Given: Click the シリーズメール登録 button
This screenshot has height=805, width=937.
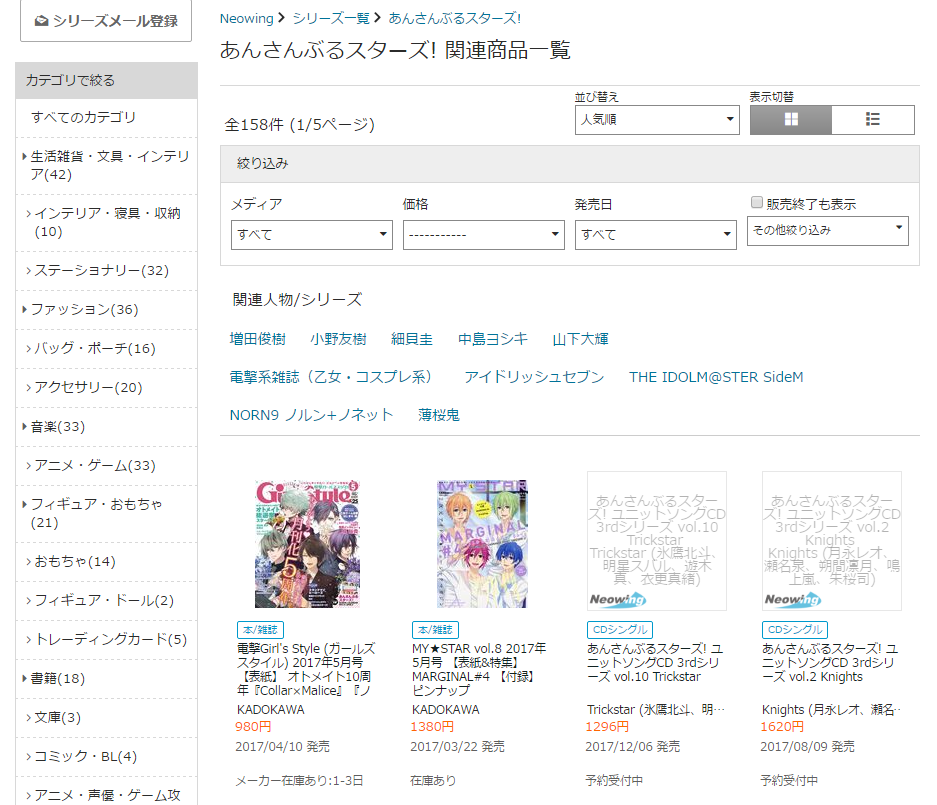Looking at the screenshot, I should (106, 21).
